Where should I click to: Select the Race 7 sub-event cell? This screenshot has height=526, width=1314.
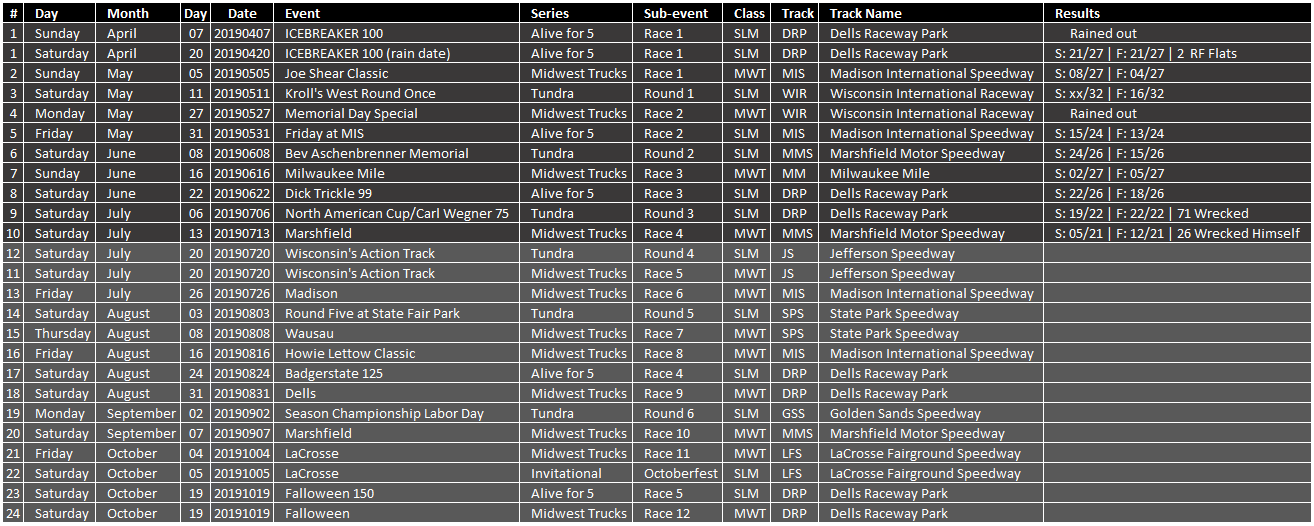681,333
